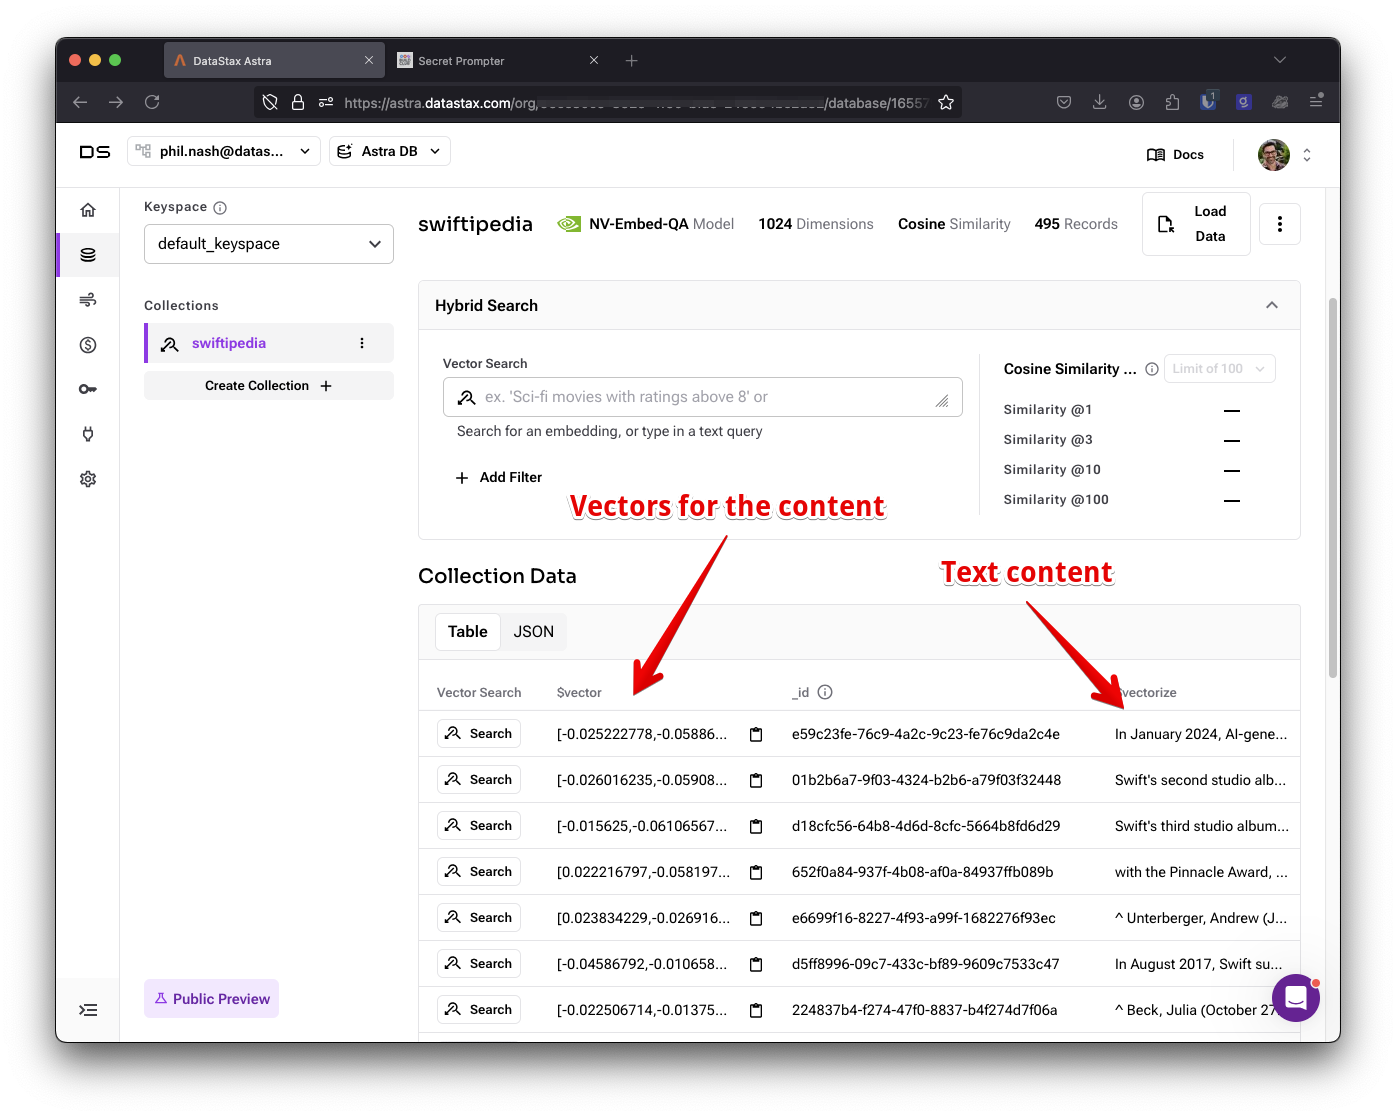Viewport: 1396px width, 1116px height.
Task: Copy the vector starting with -0.026016235
Action: coord(756,780)
